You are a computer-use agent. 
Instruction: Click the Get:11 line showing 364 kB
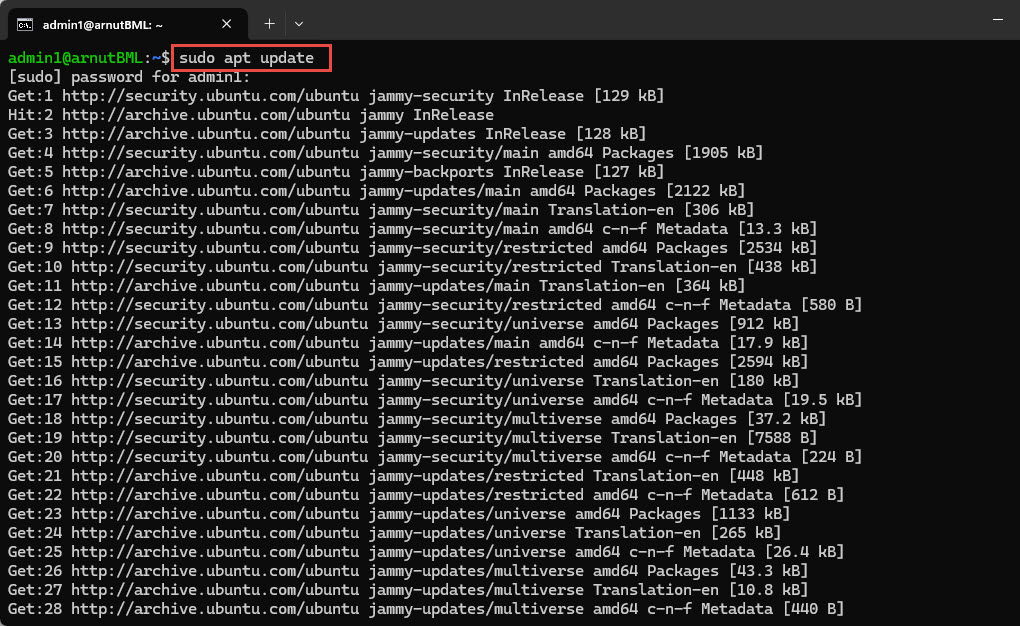(x=376, y=286)
